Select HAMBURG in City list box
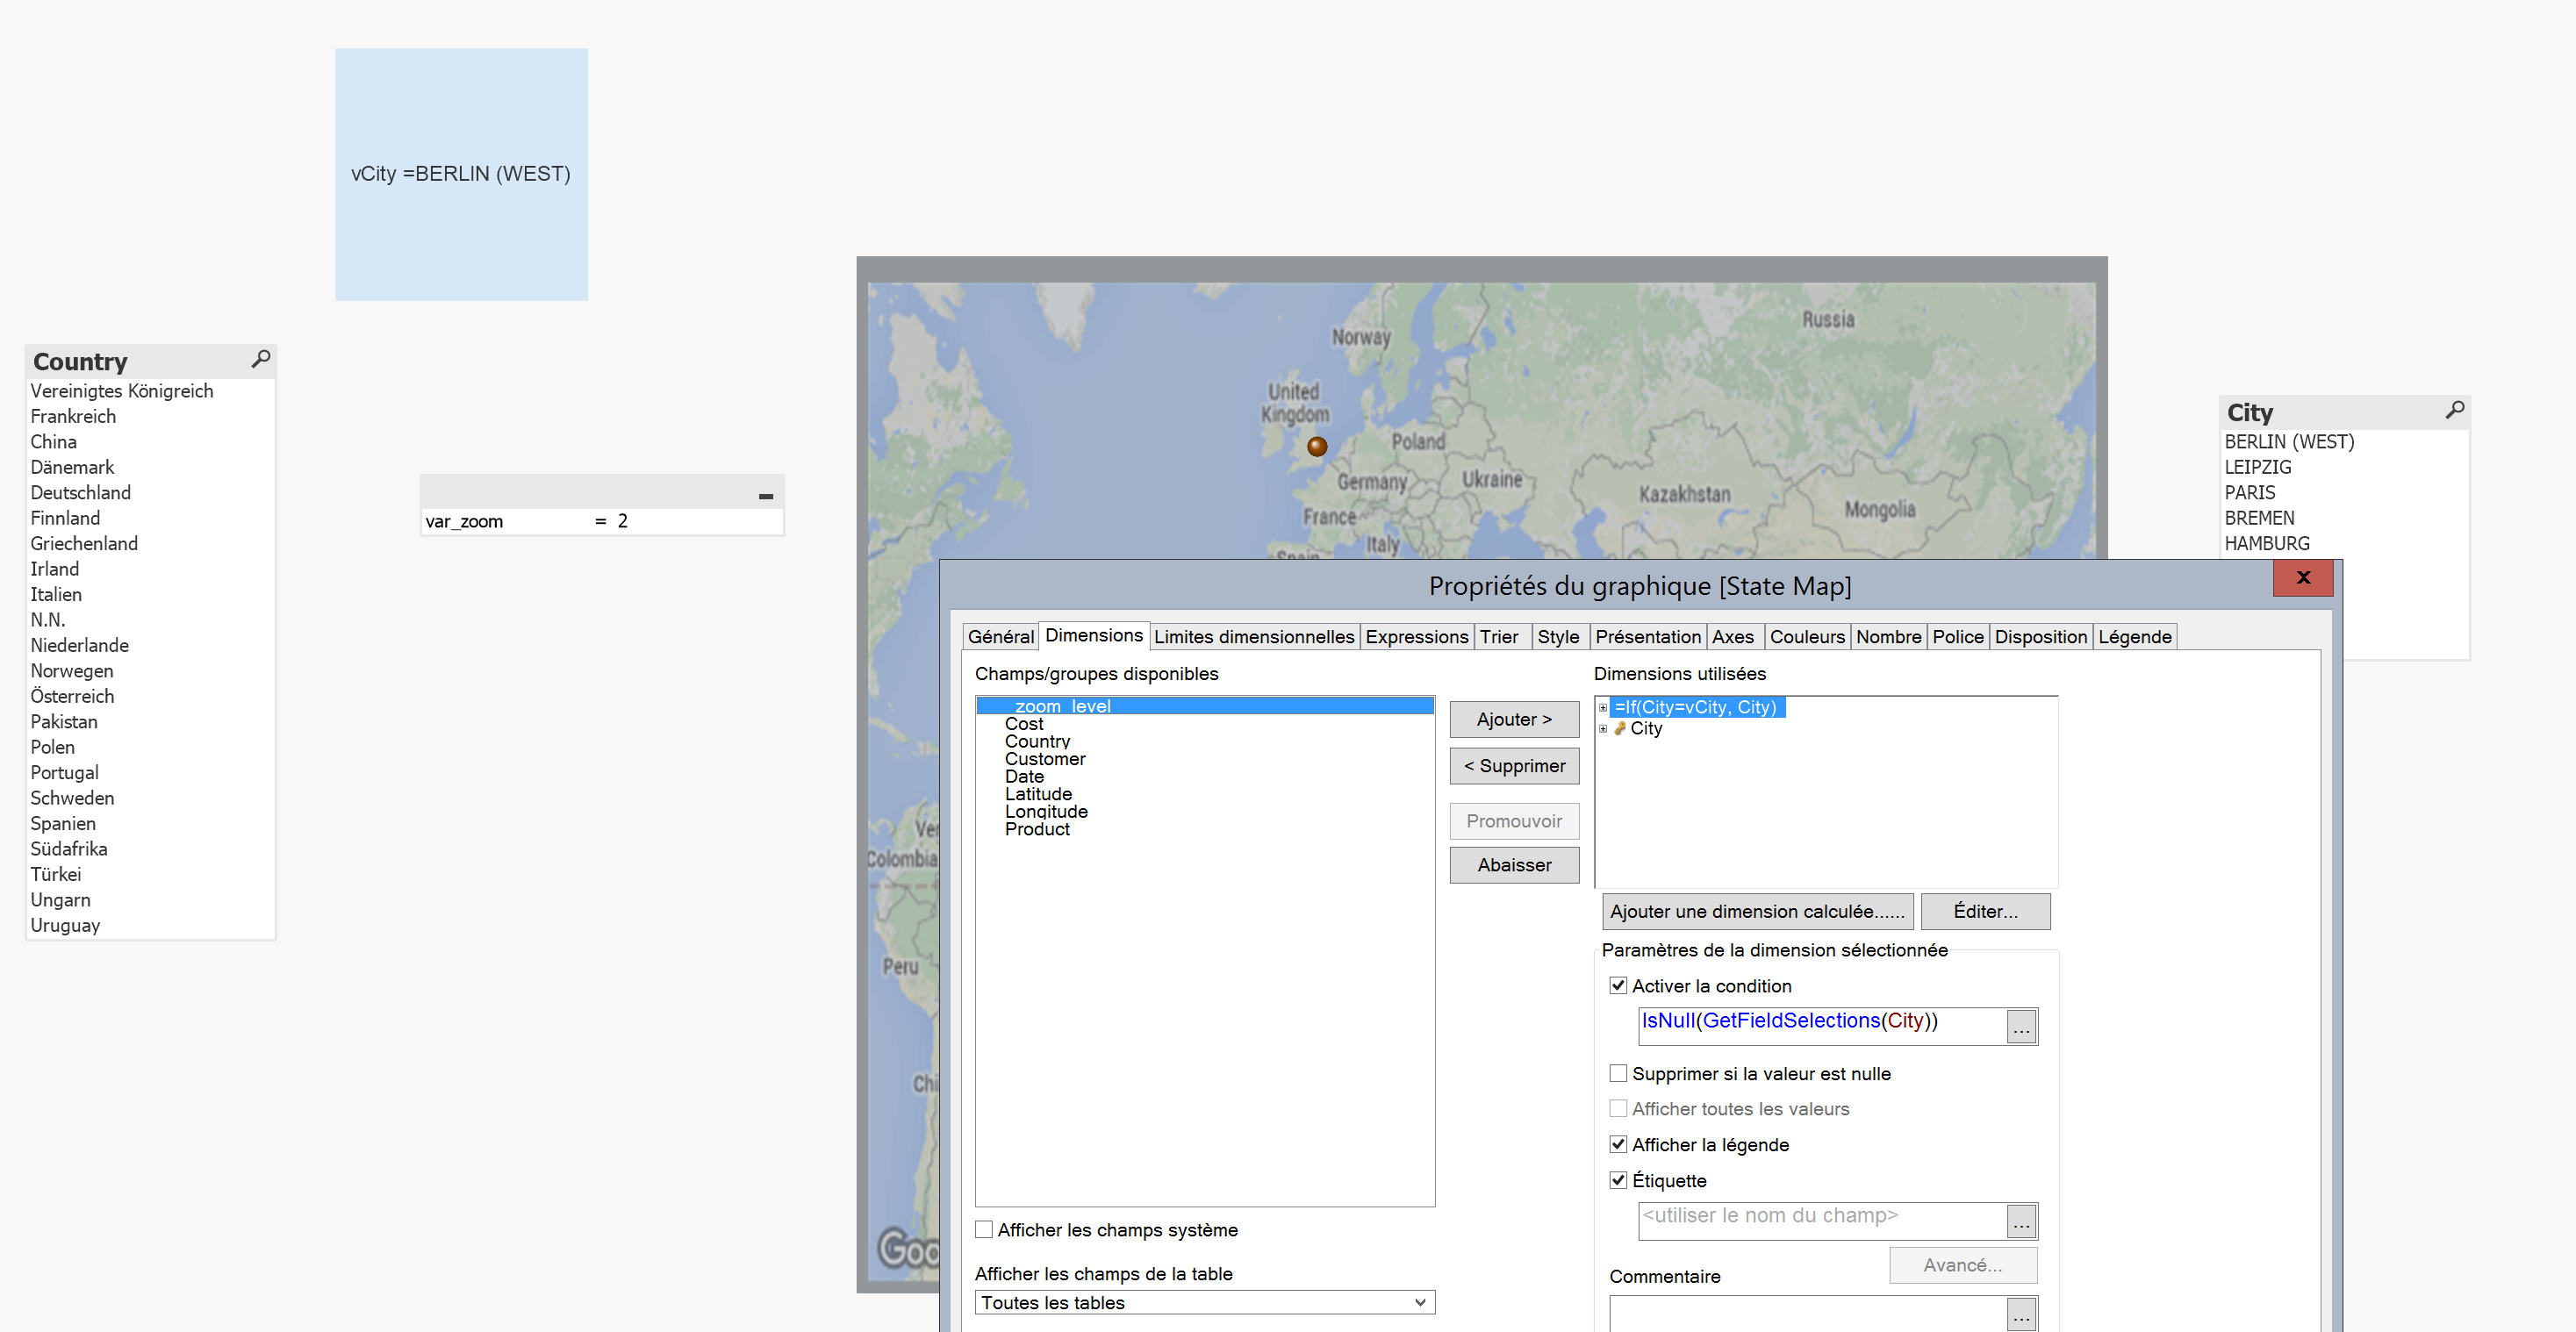 2343,543
